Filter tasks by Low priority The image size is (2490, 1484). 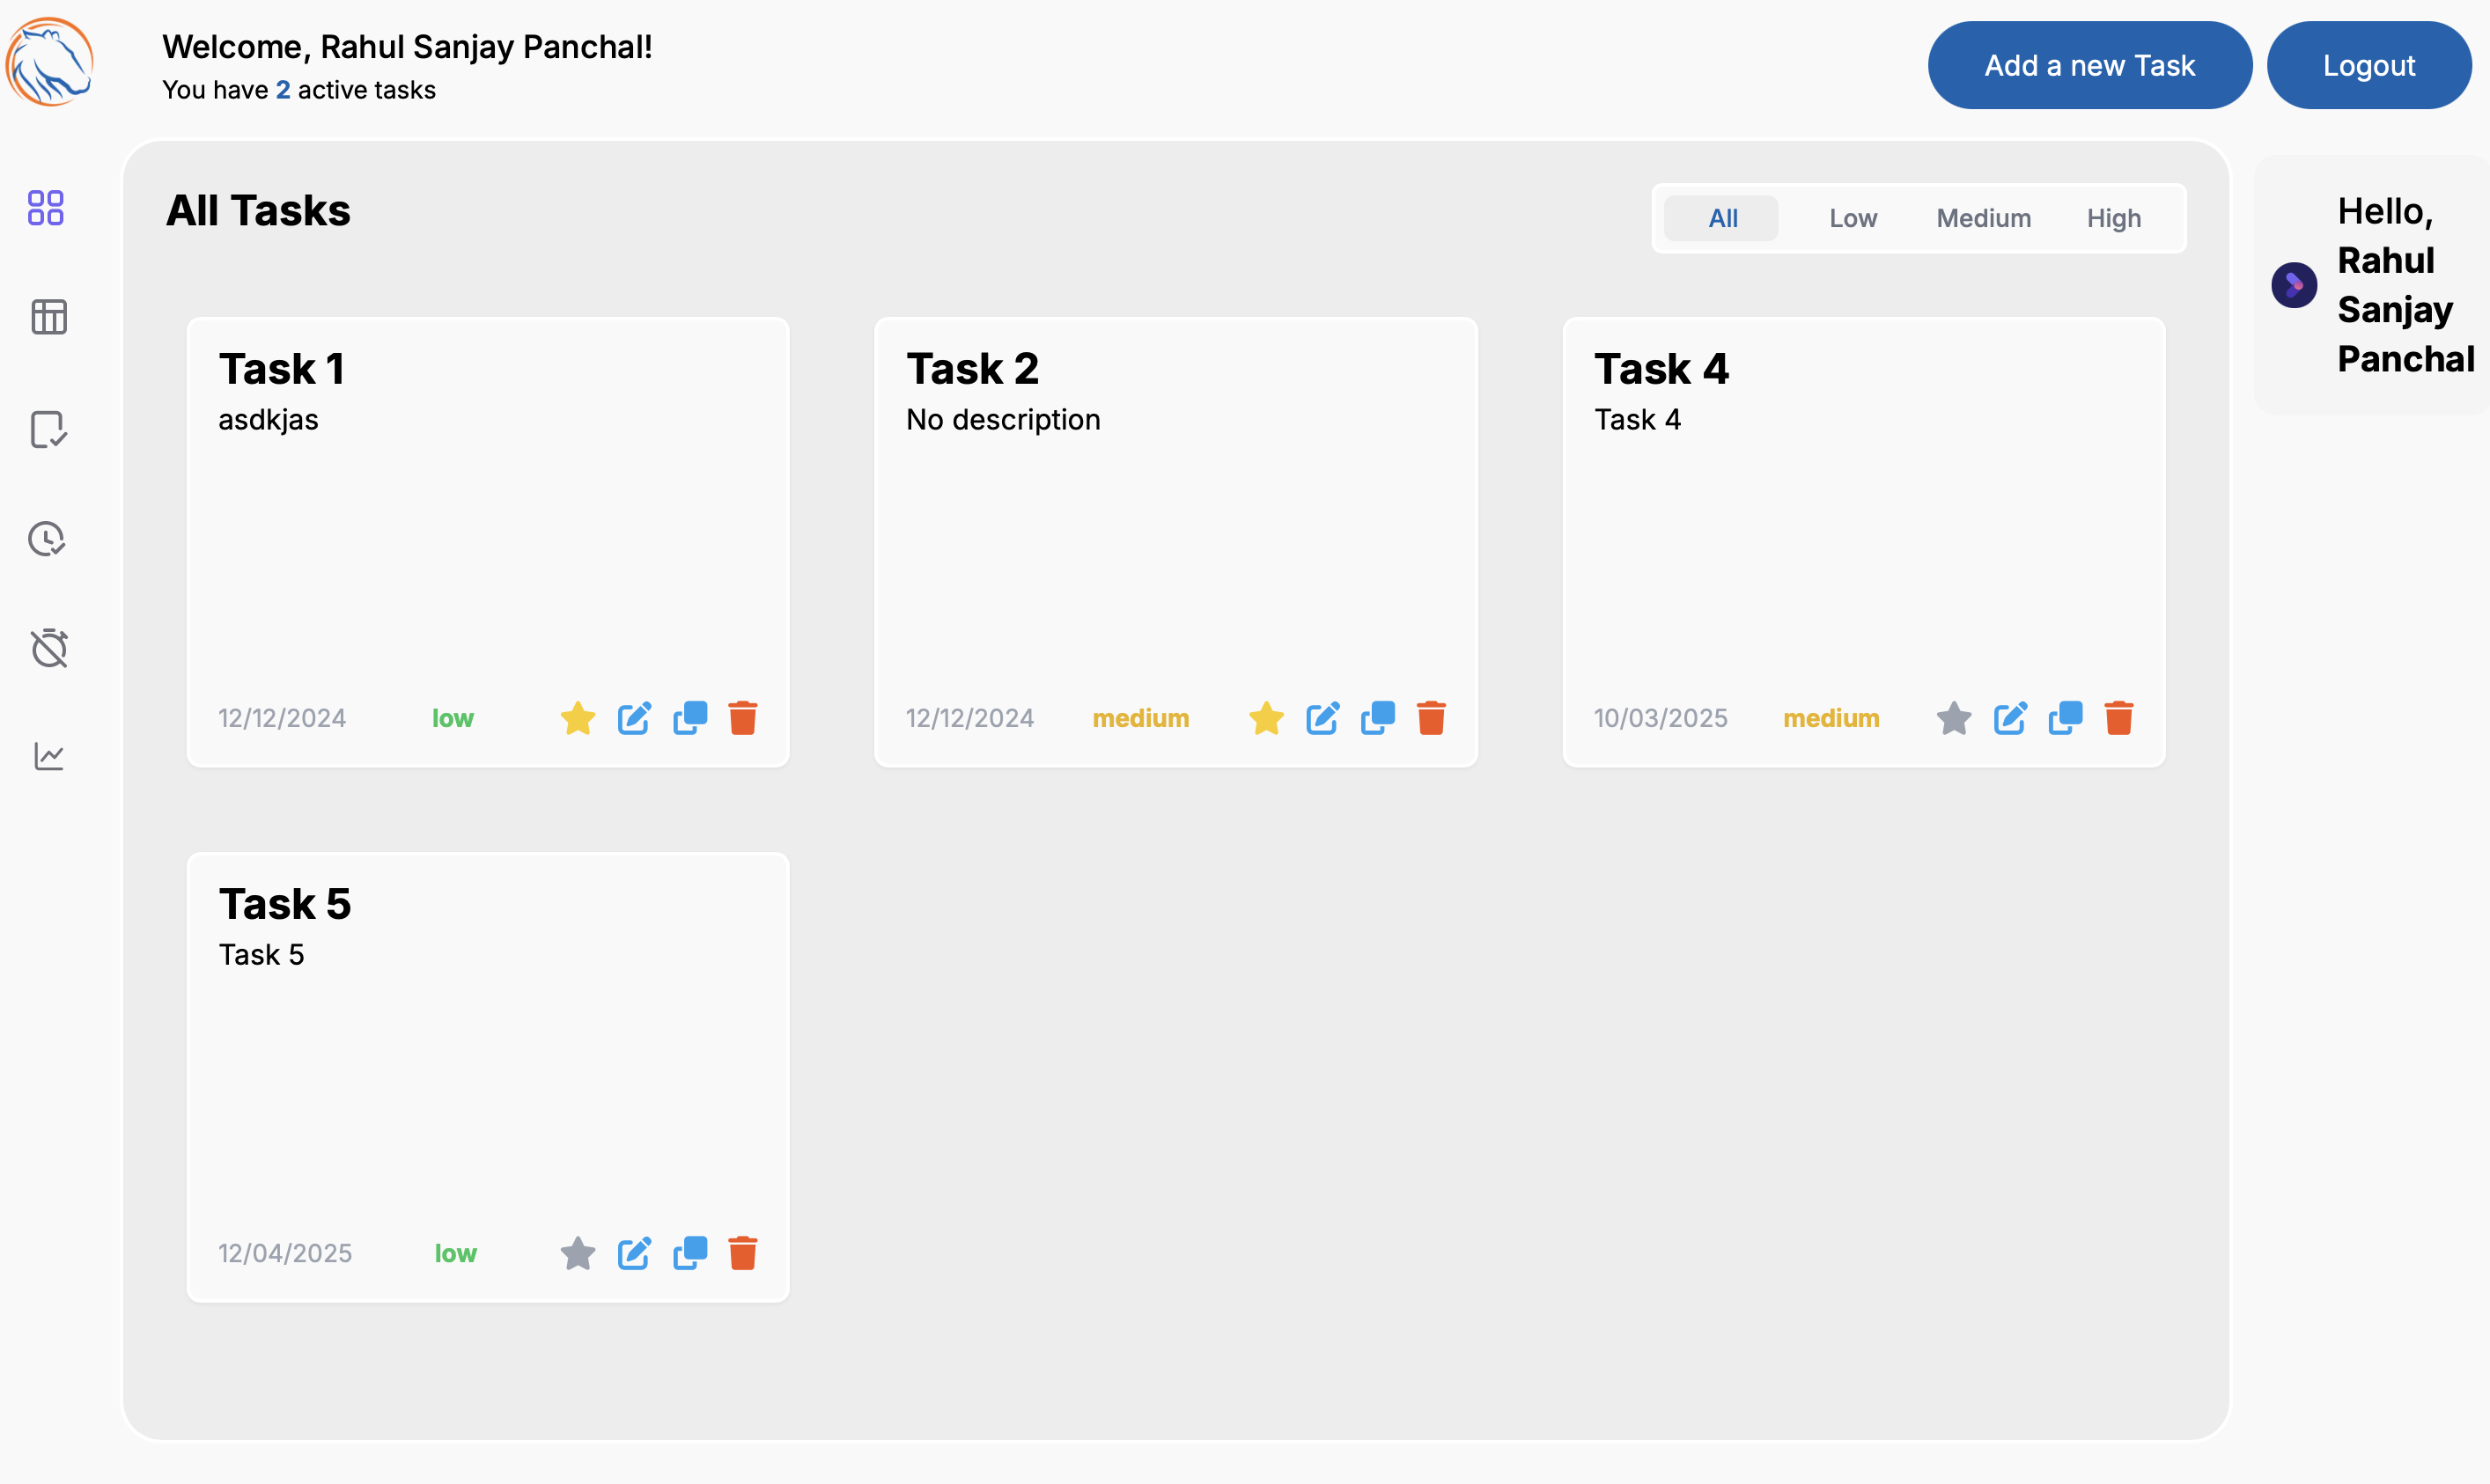(x=1853, y=218)
